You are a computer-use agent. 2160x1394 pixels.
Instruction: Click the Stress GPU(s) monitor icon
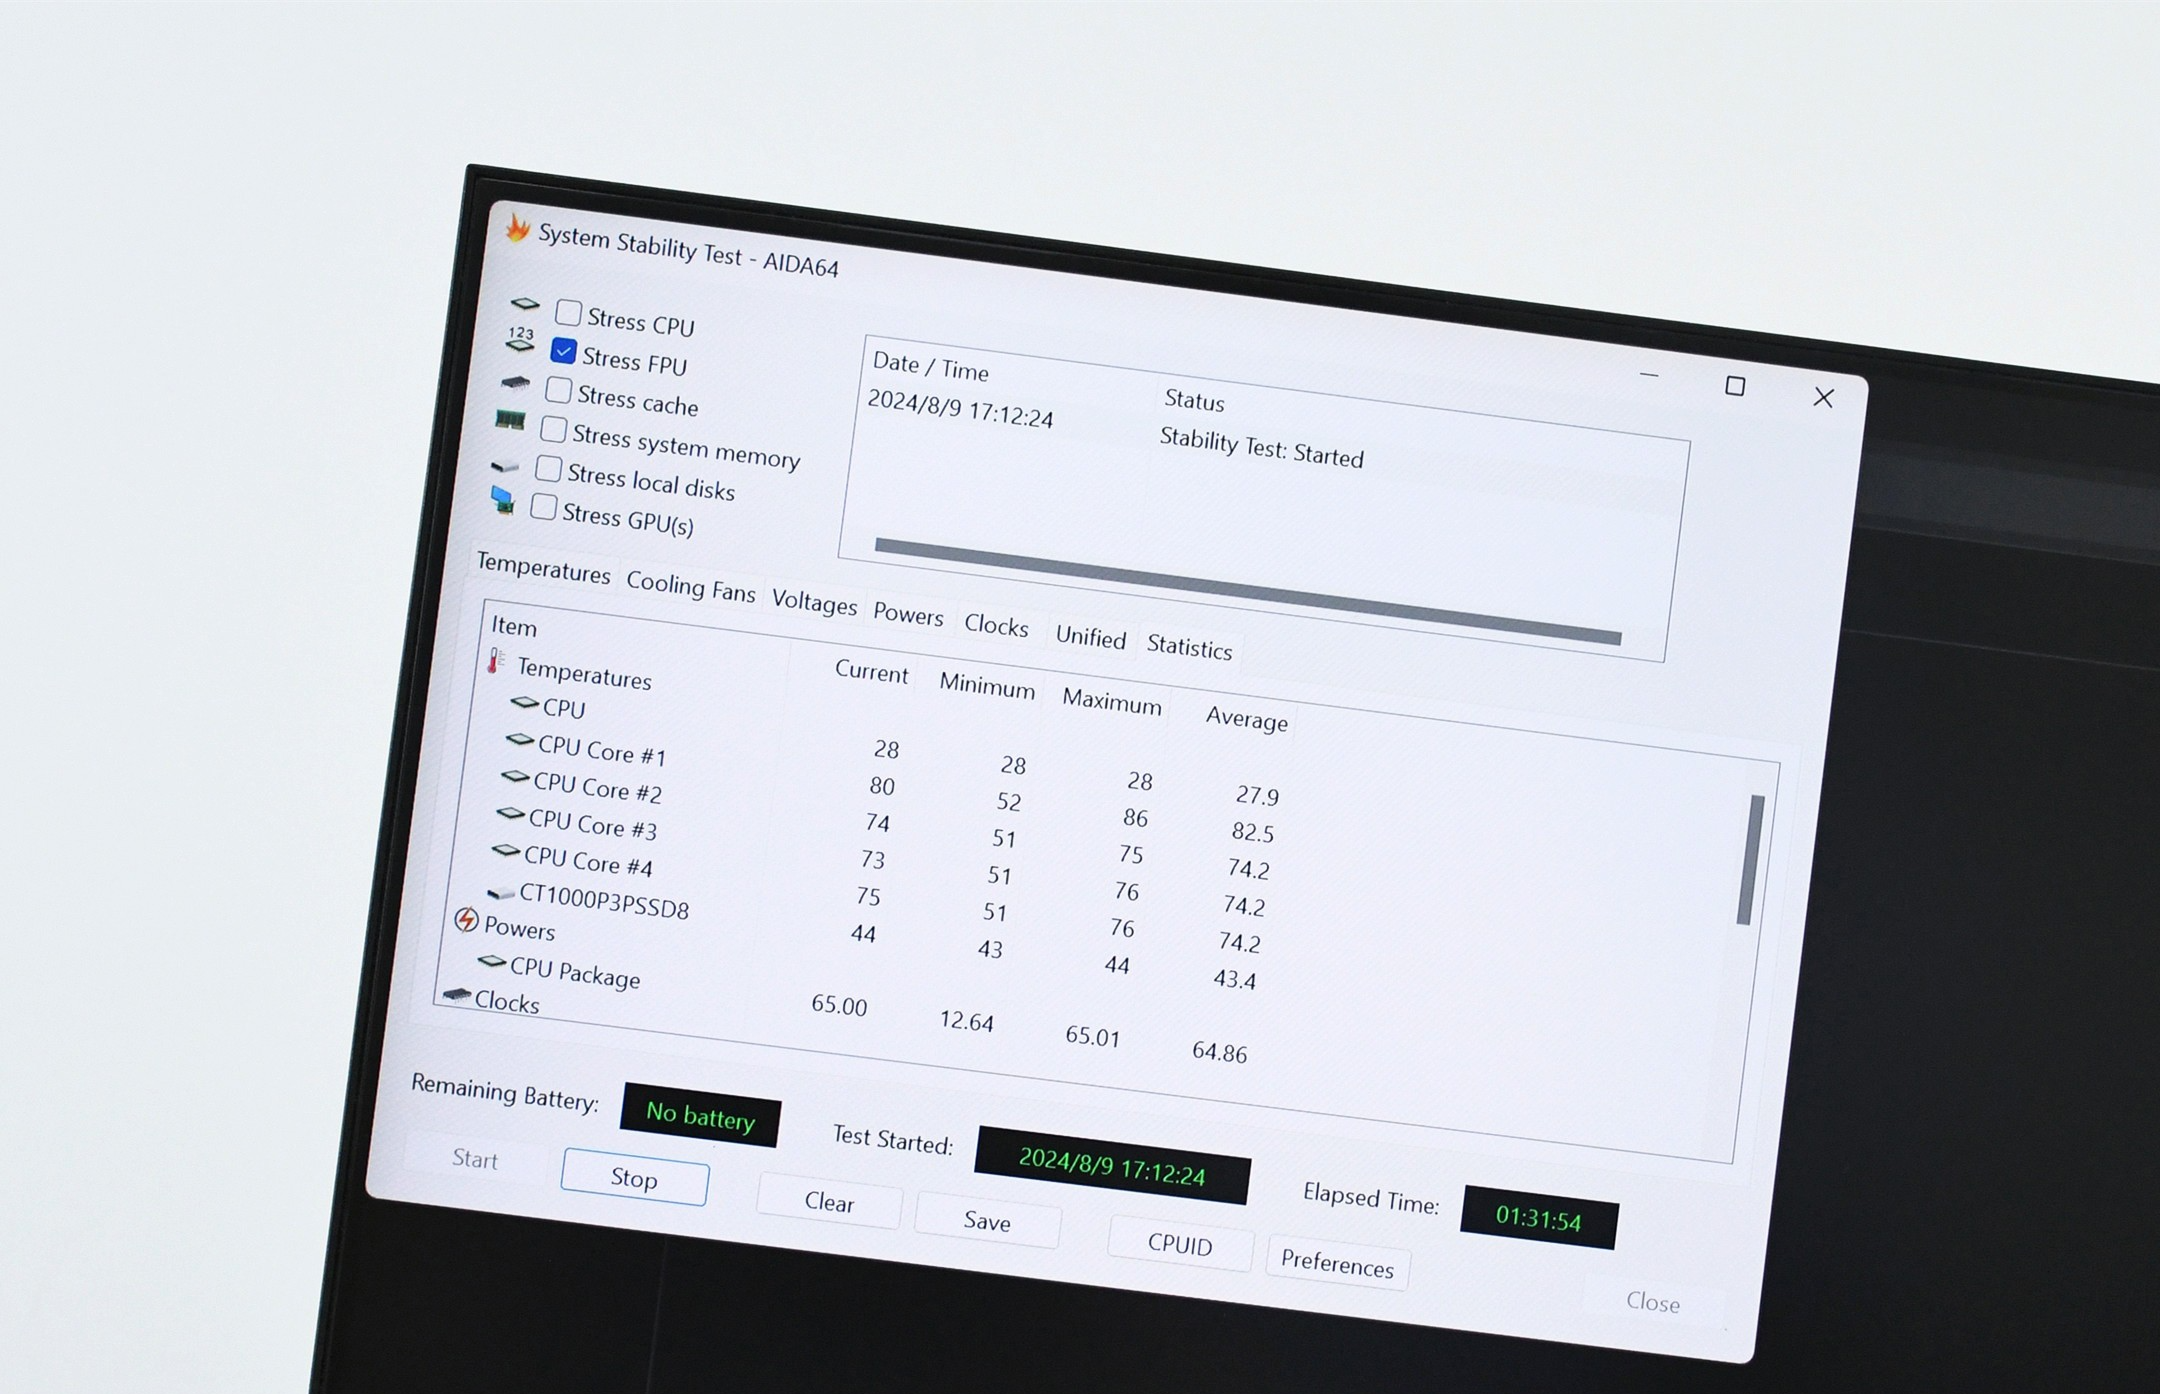pos(502,500)
